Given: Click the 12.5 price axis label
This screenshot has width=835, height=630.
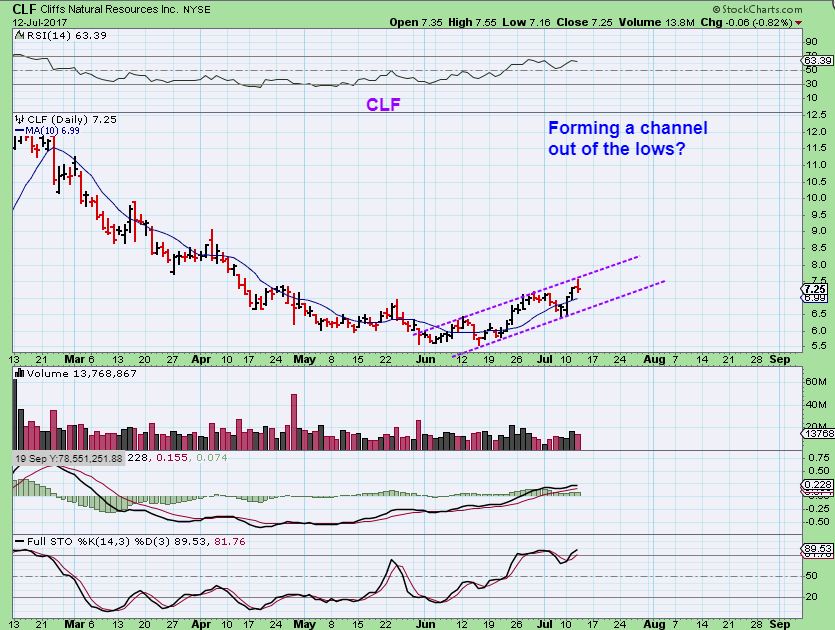Looking at the screenshot, I should 815,115.
